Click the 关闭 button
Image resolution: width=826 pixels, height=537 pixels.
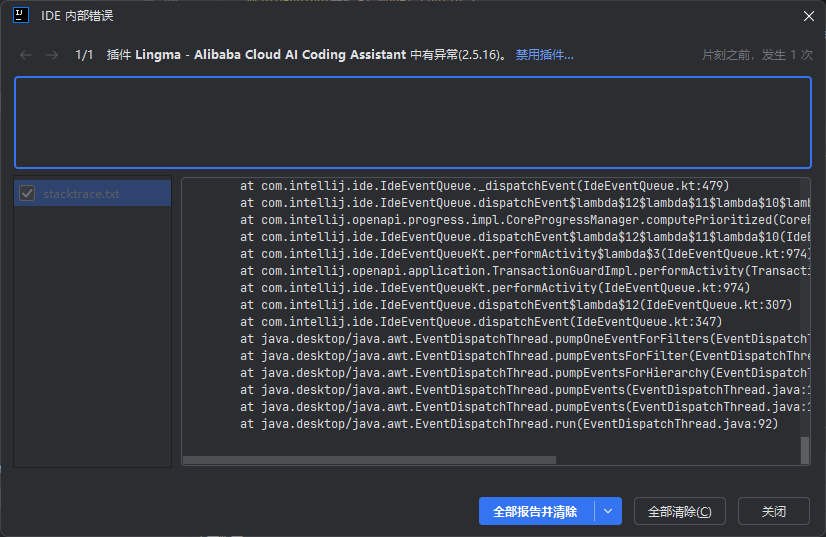click(x=773, y=511)
